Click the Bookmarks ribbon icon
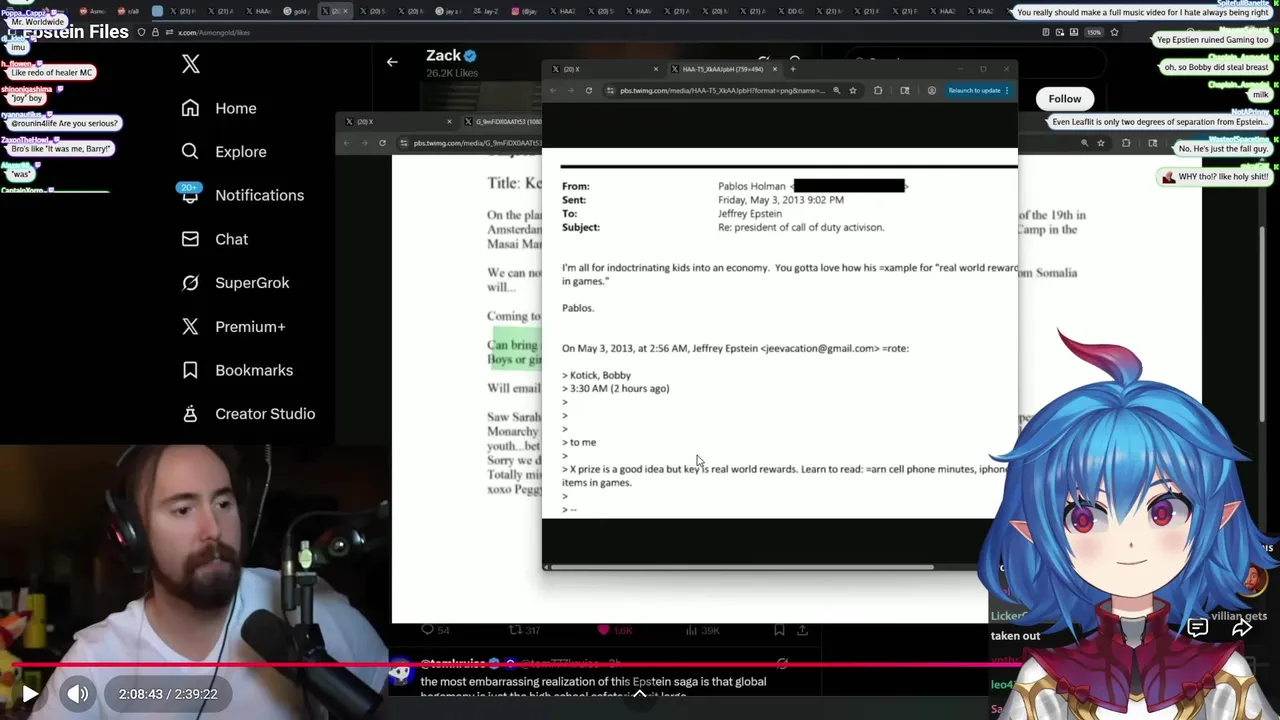The image size is (1280, 720). point(190,370)
